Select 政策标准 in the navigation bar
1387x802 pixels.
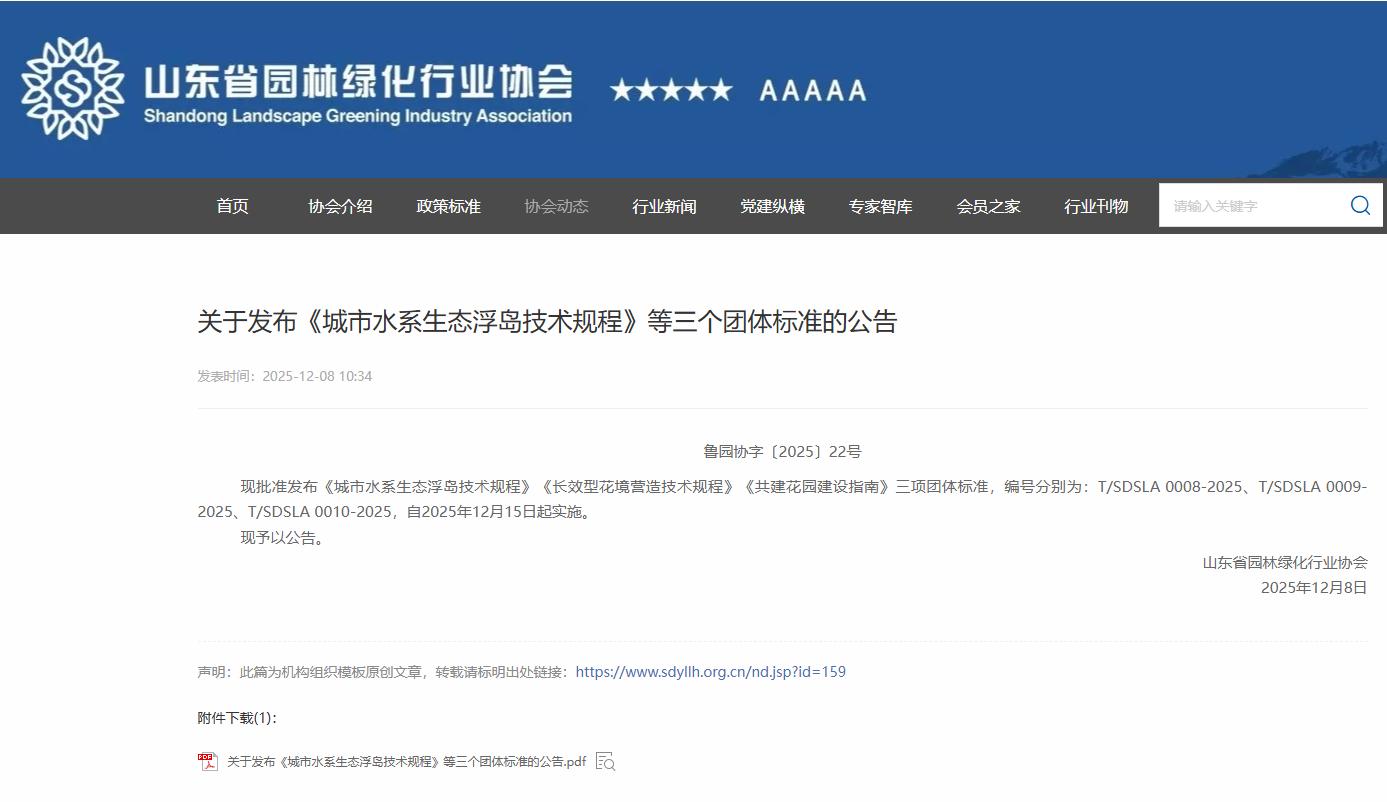click(x=448, y=206)
